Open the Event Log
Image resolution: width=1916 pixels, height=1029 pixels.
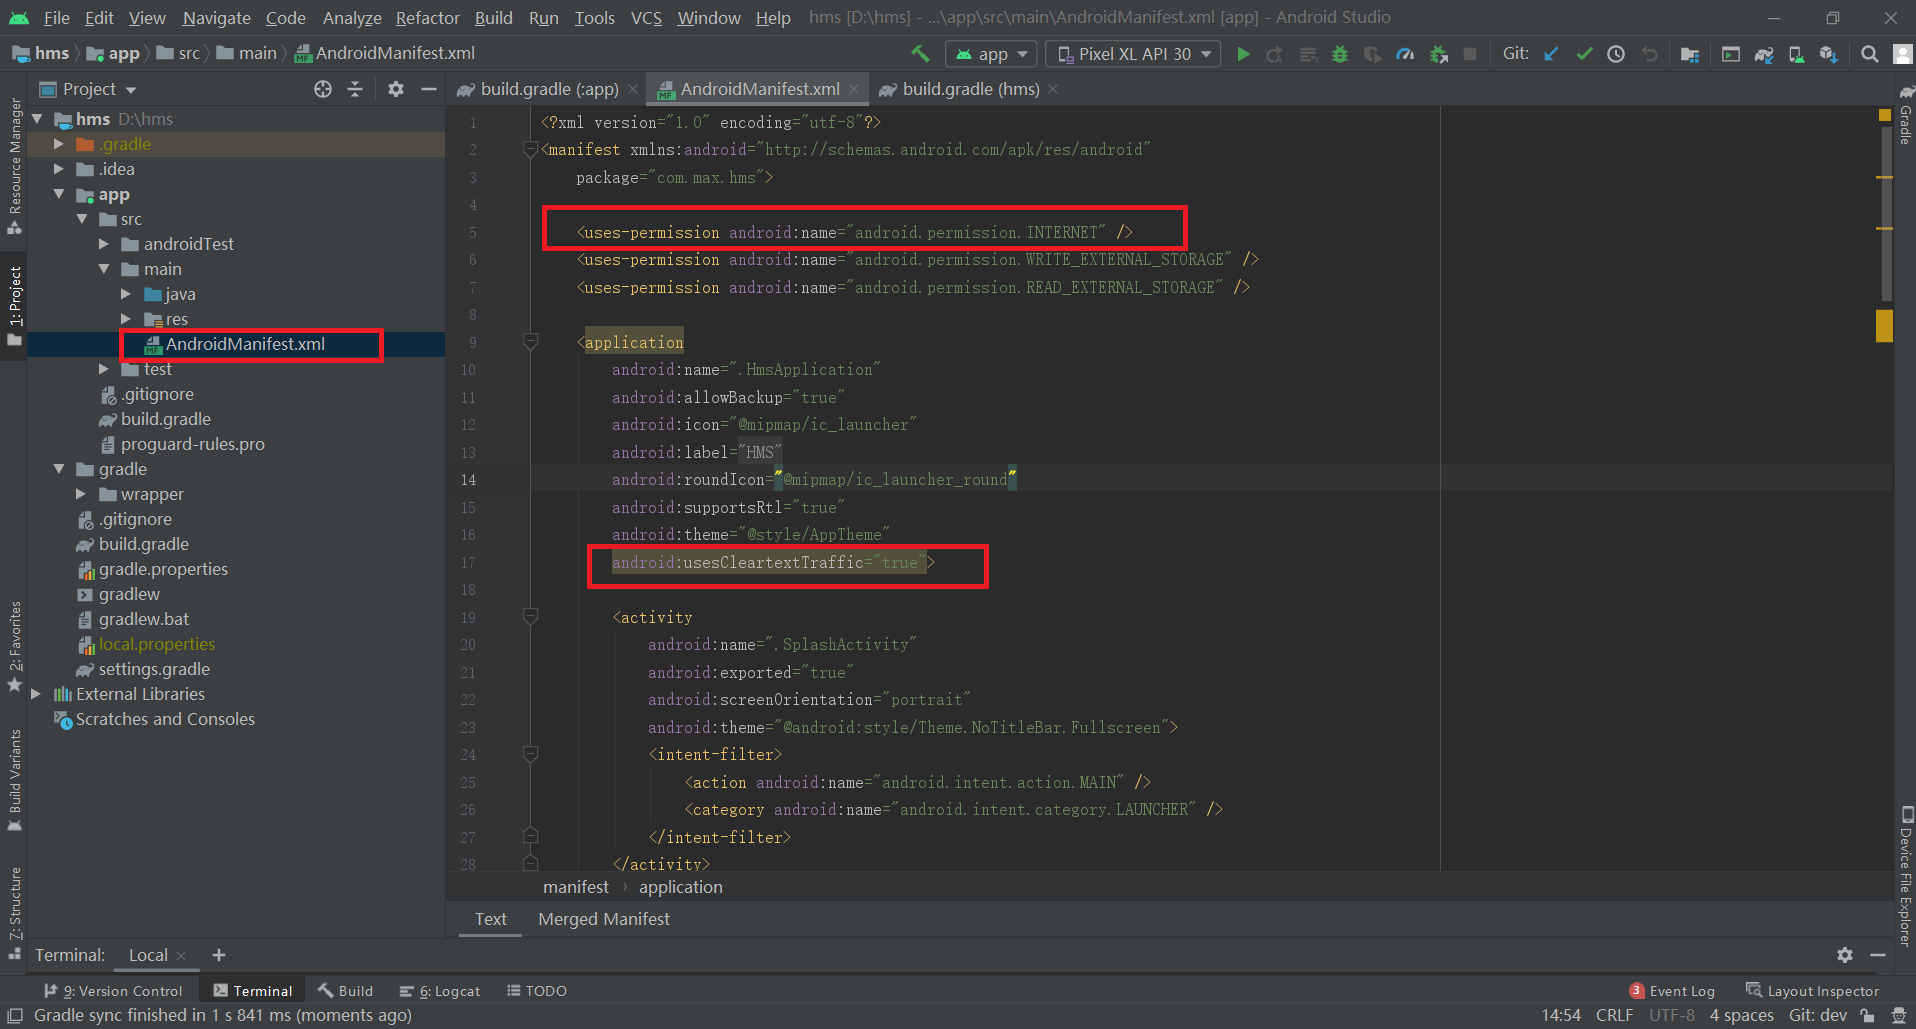[1672, 991]
